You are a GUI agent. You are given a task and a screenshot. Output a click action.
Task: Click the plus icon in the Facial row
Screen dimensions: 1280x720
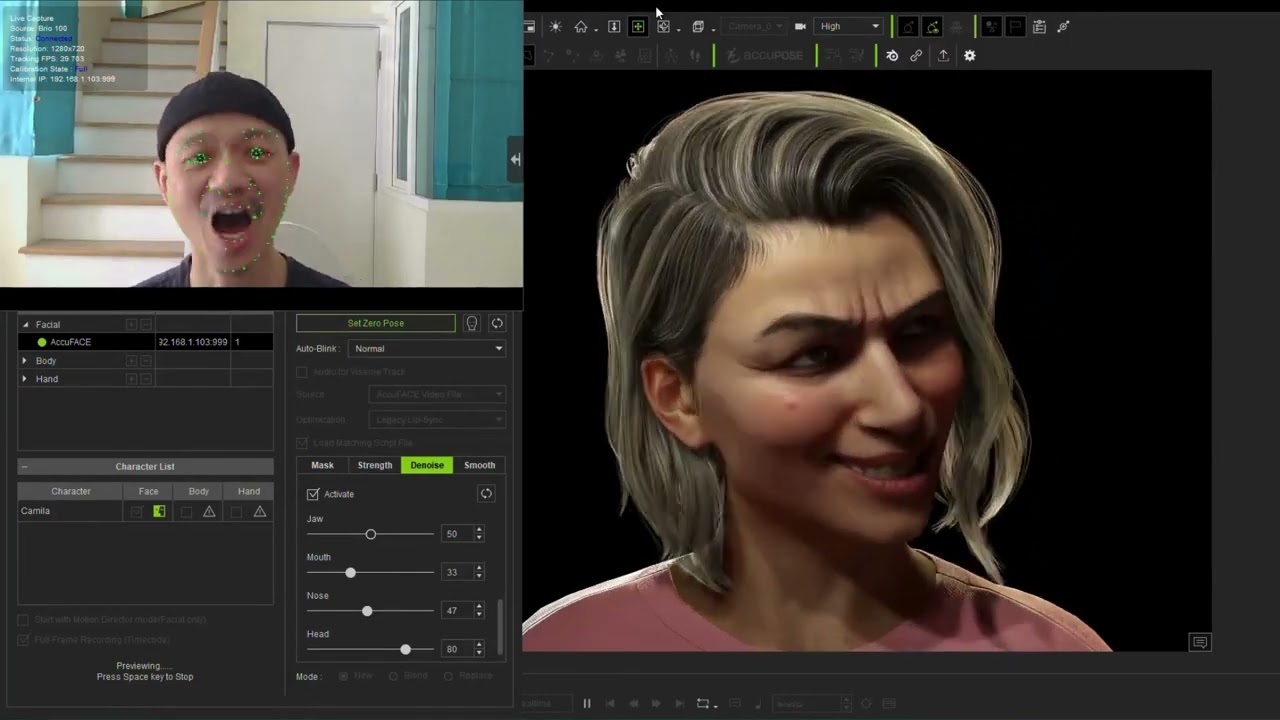(x=131, y=324)
